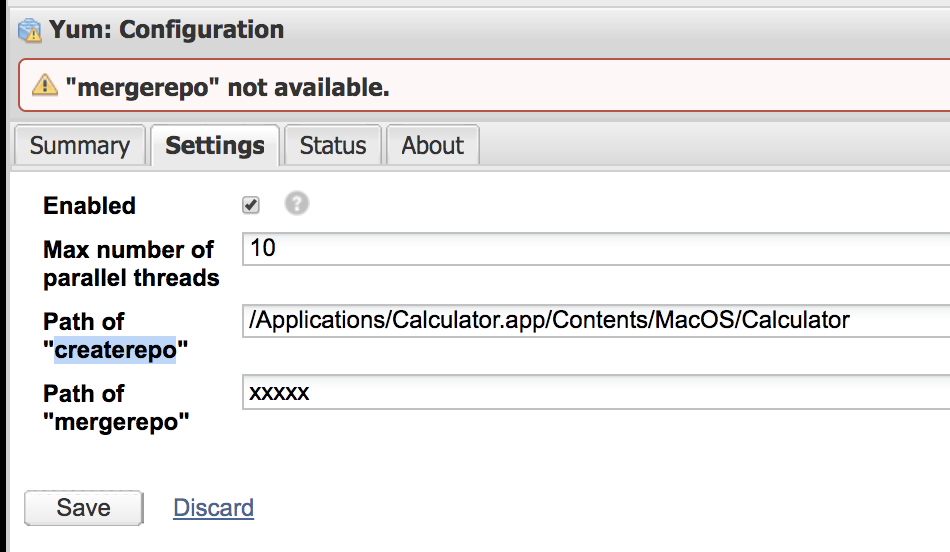The image size is (950, 552).
Task: Click the "Path of" text above highlighted createrepo
Action: [x=84, y=322]
